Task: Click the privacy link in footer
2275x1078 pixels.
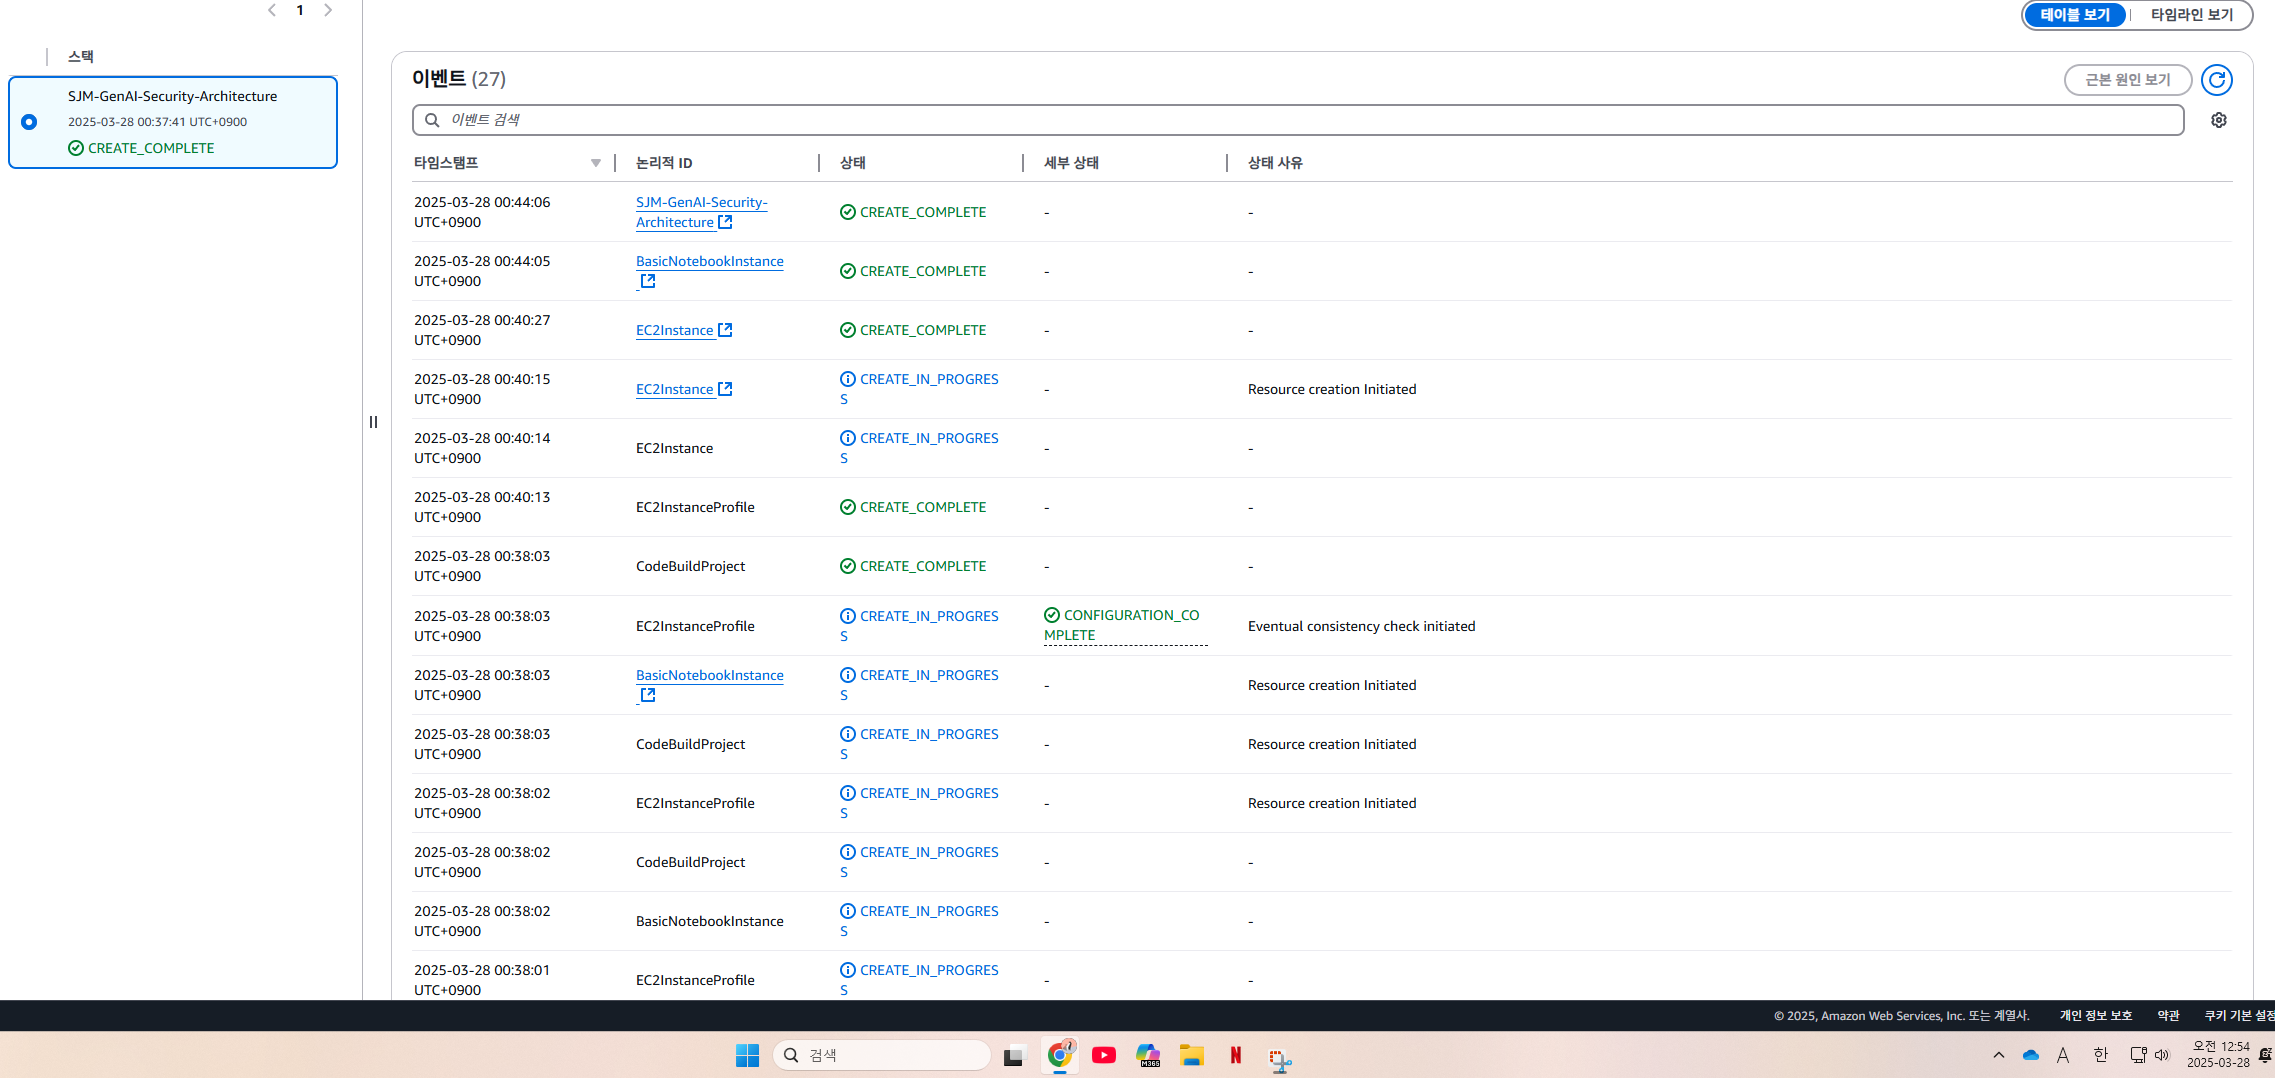Action: tap(2095, 1016)
